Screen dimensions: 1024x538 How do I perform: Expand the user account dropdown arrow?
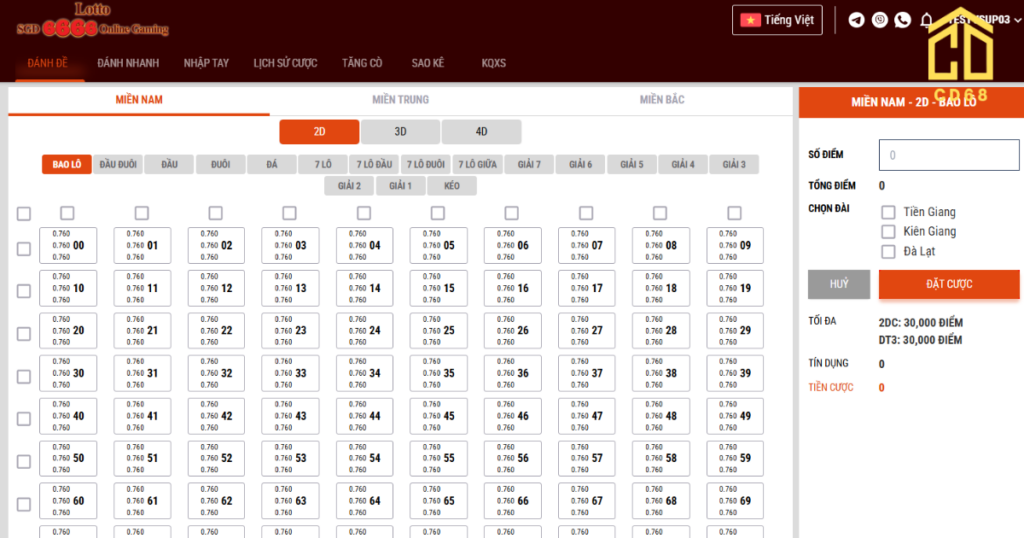[x=1017, y=20]
